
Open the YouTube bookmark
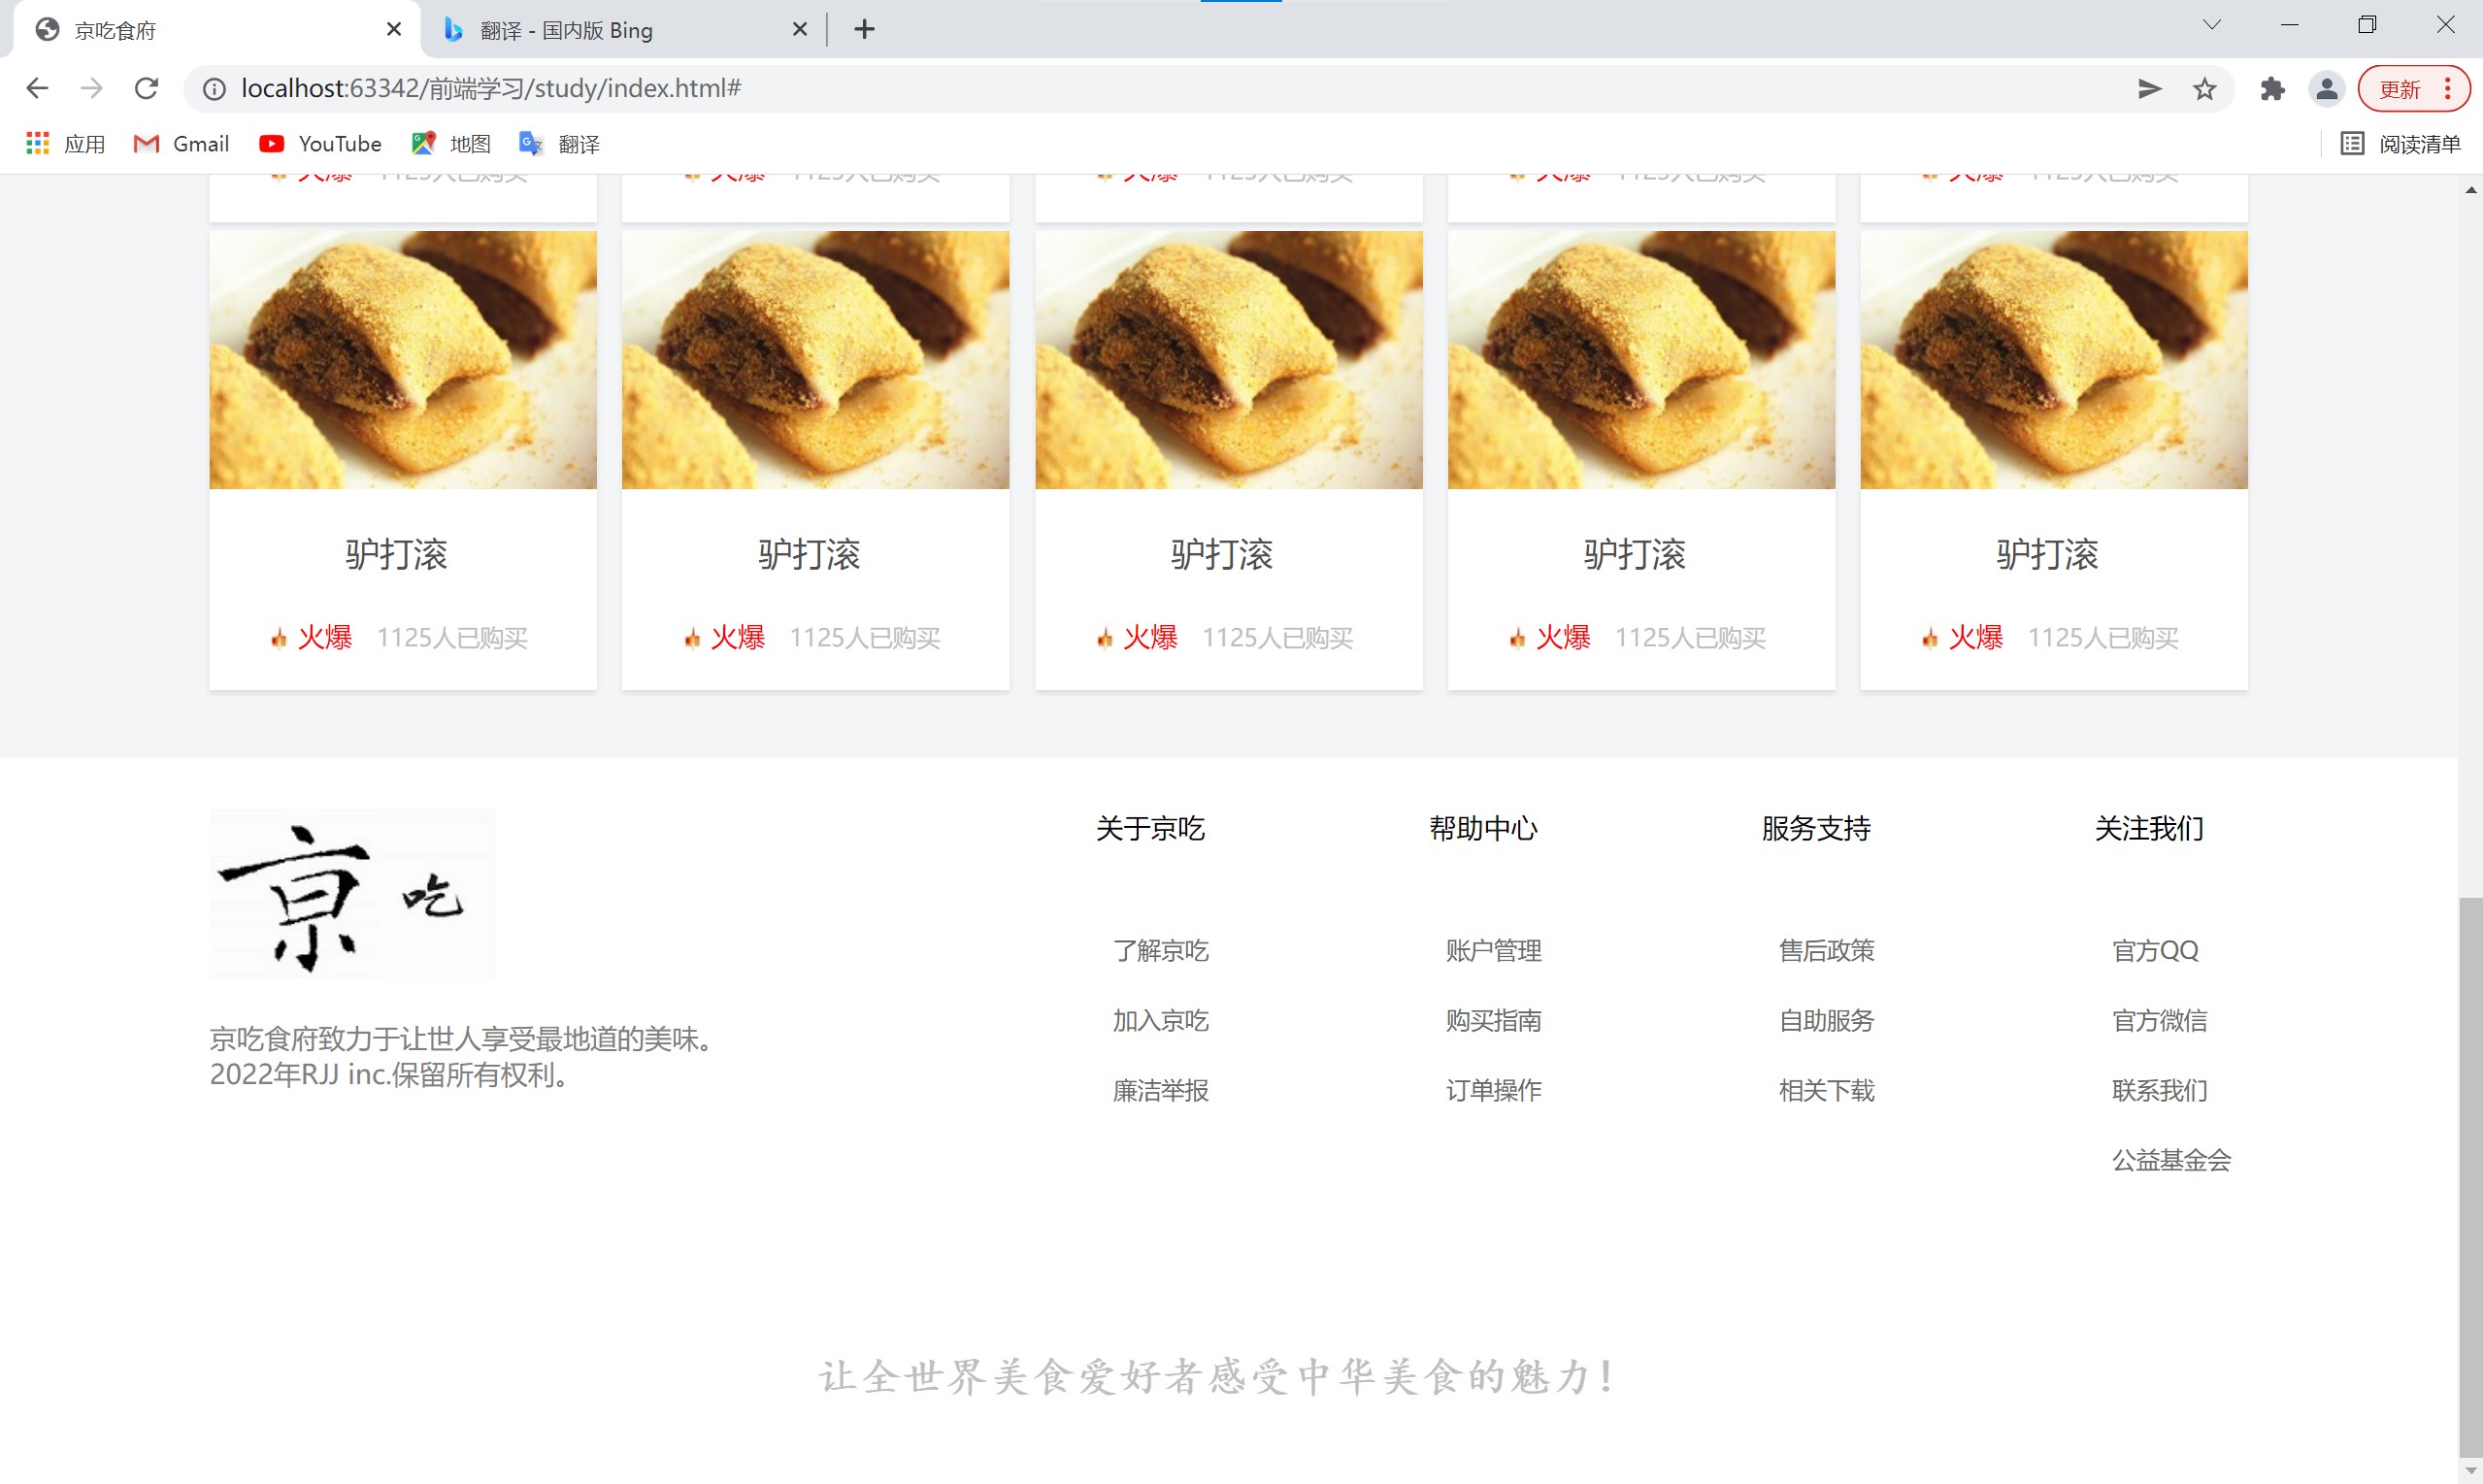pos(320,144)
